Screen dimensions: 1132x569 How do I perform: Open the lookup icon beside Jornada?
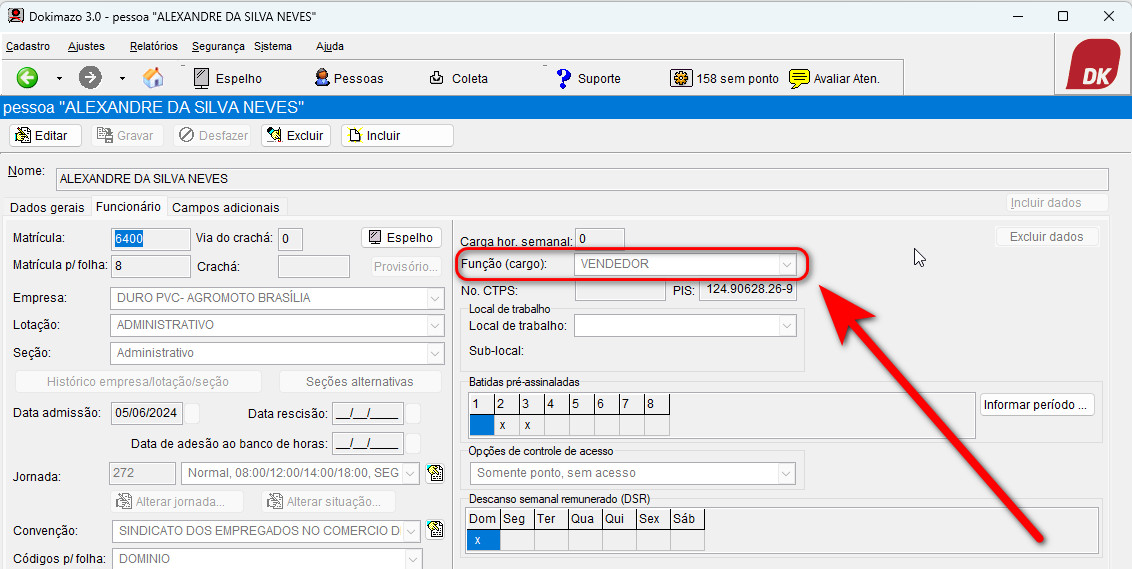(x=435, y=473)
